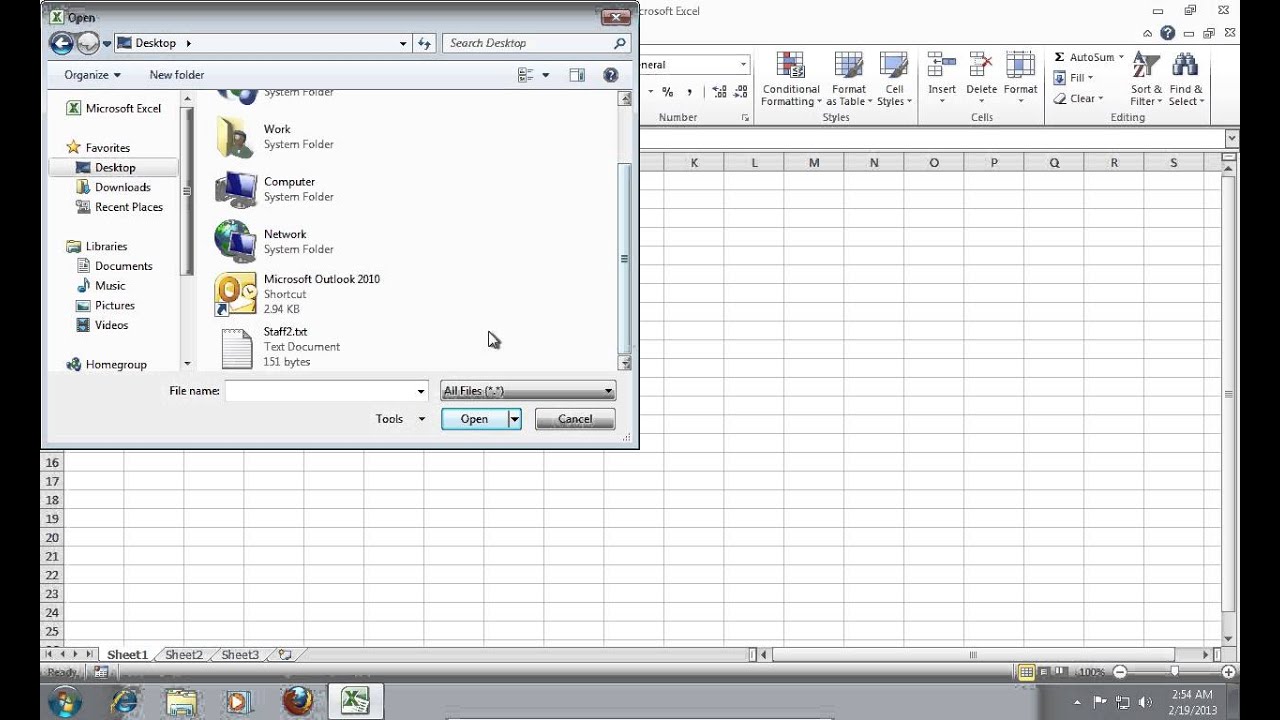Click the File name input field
The image size is (1280, 720).
click(x=327, y=391)
